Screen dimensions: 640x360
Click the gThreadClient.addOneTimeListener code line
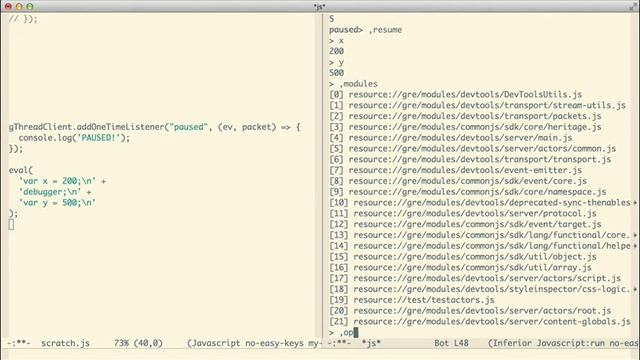pyautogui.click(x=155, y=127)
